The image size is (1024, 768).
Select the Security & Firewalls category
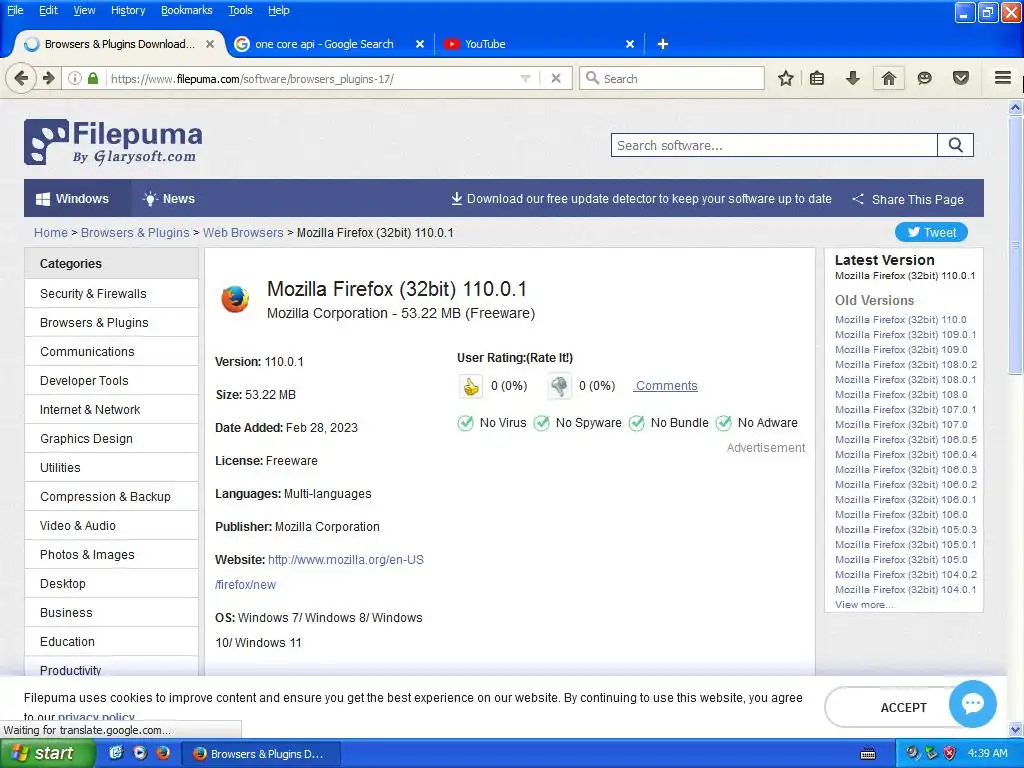[112, 293]
